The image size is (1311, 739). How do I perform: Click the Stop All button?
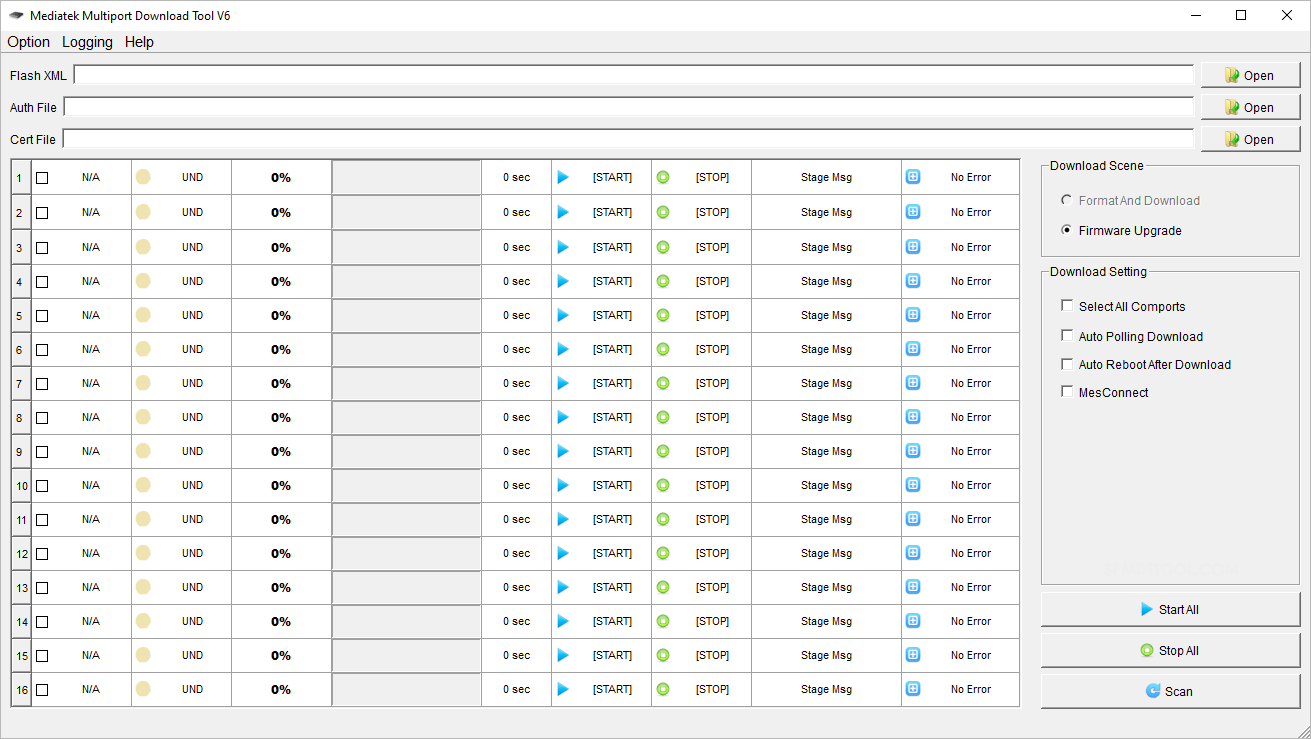pyautogui.click(x=1170, y=650)
